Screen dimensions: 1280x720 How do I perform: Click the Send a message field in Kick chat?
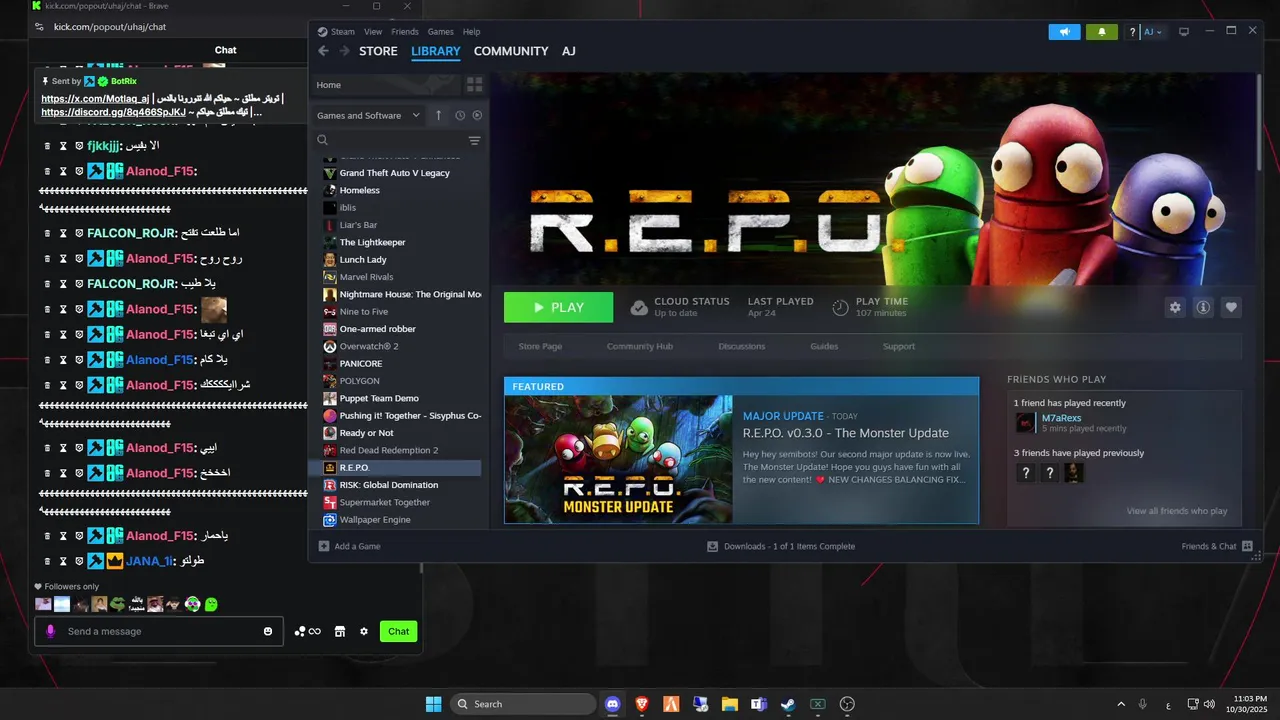click(158, 631)
